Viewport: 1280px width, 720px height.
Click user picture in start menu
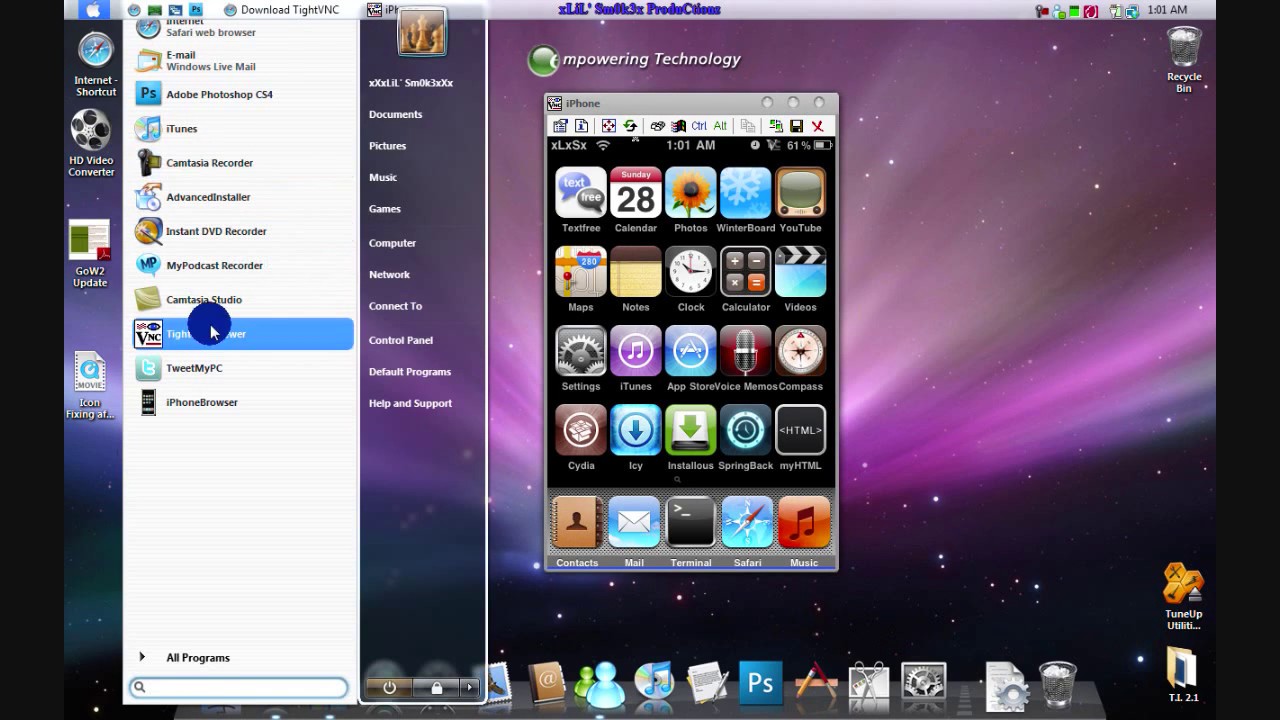pyautogui.click(x=421, y=33)
